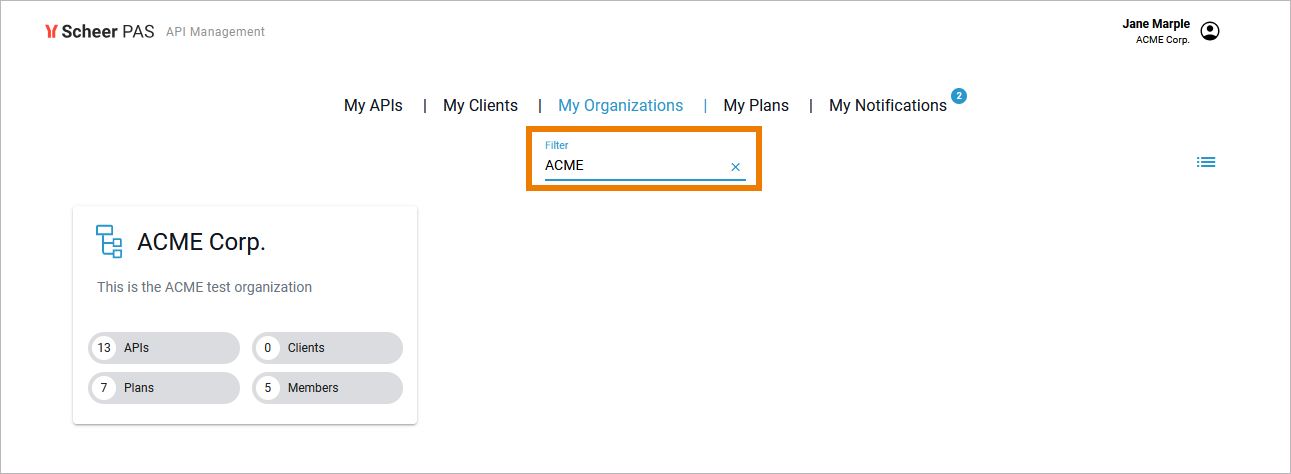Click the Jane Marple user name
This screenshot has height=474, width=1291.
1155,24
